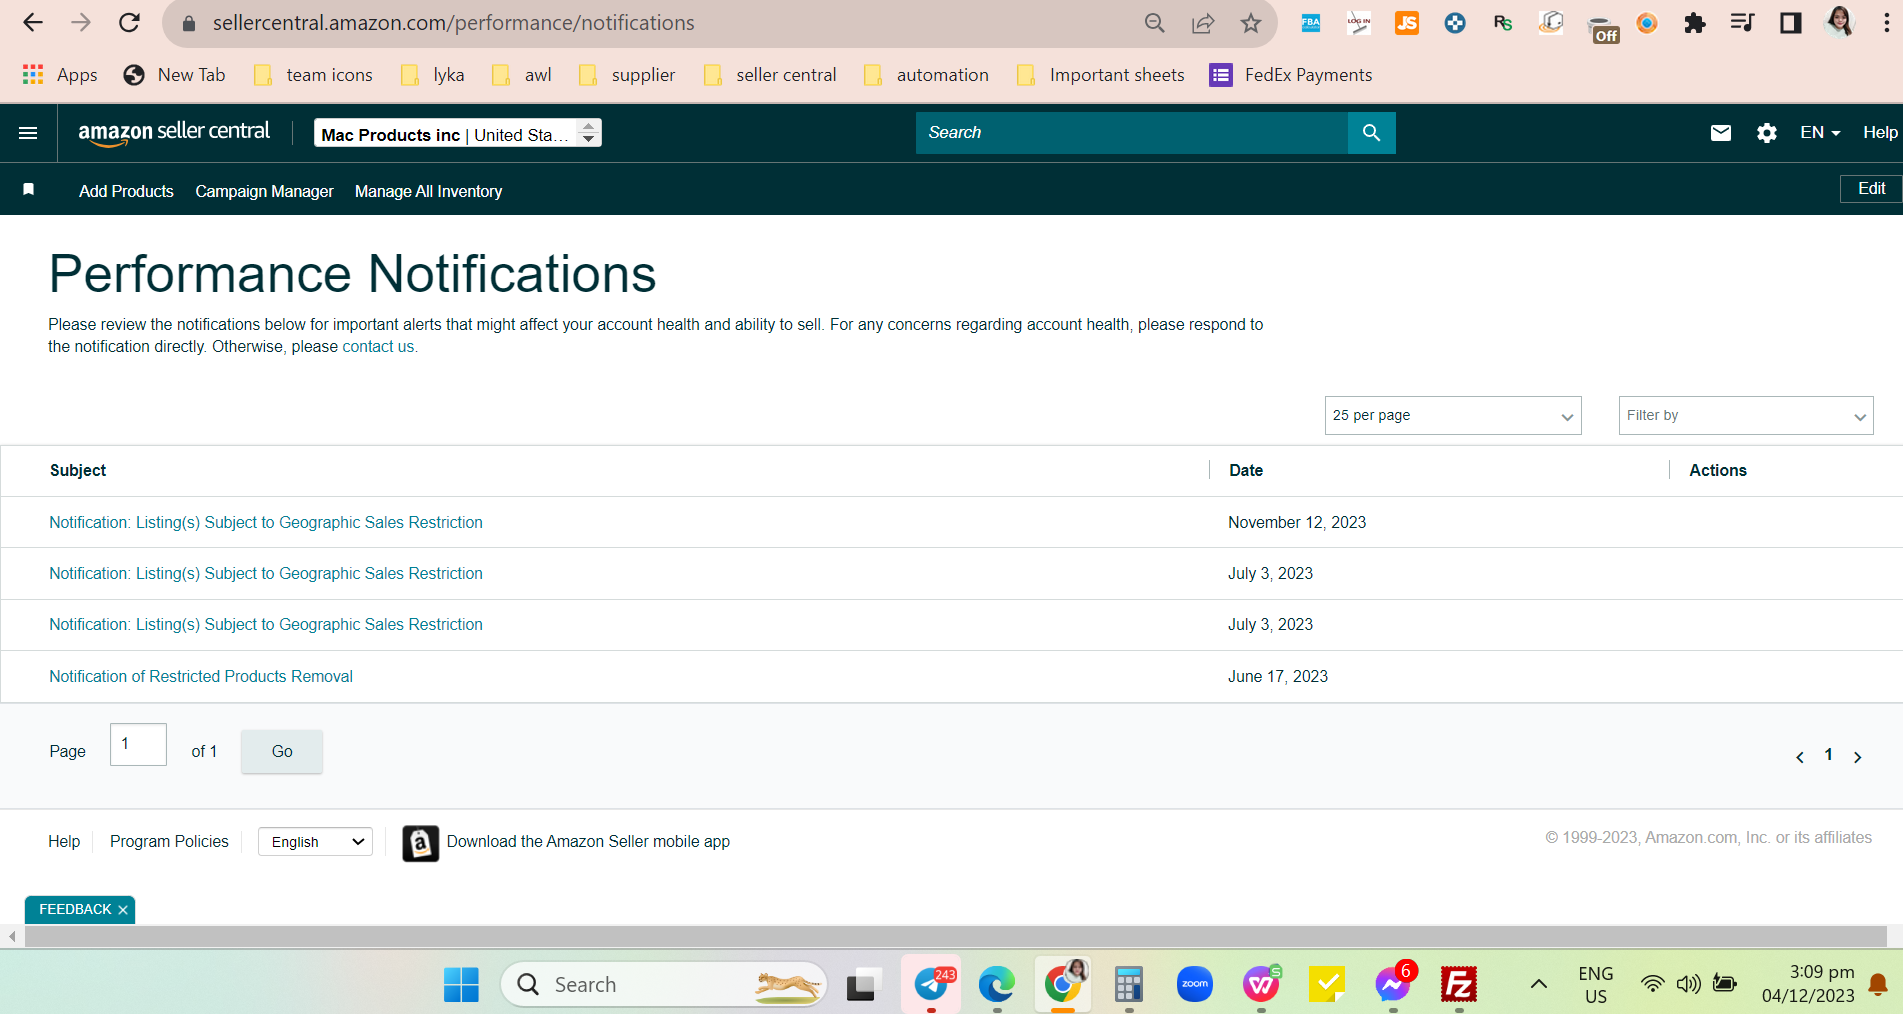1903x1014 pixels.
Task: Open Microsoft Edge from the taskbar
Action: click(997, 985)
